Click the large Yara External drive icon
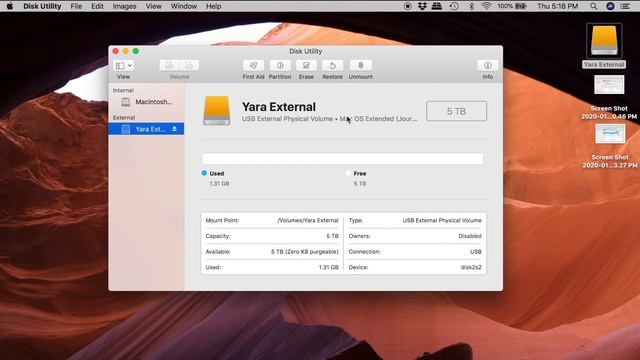Screen dimensions: 640x360 [217, 110]
